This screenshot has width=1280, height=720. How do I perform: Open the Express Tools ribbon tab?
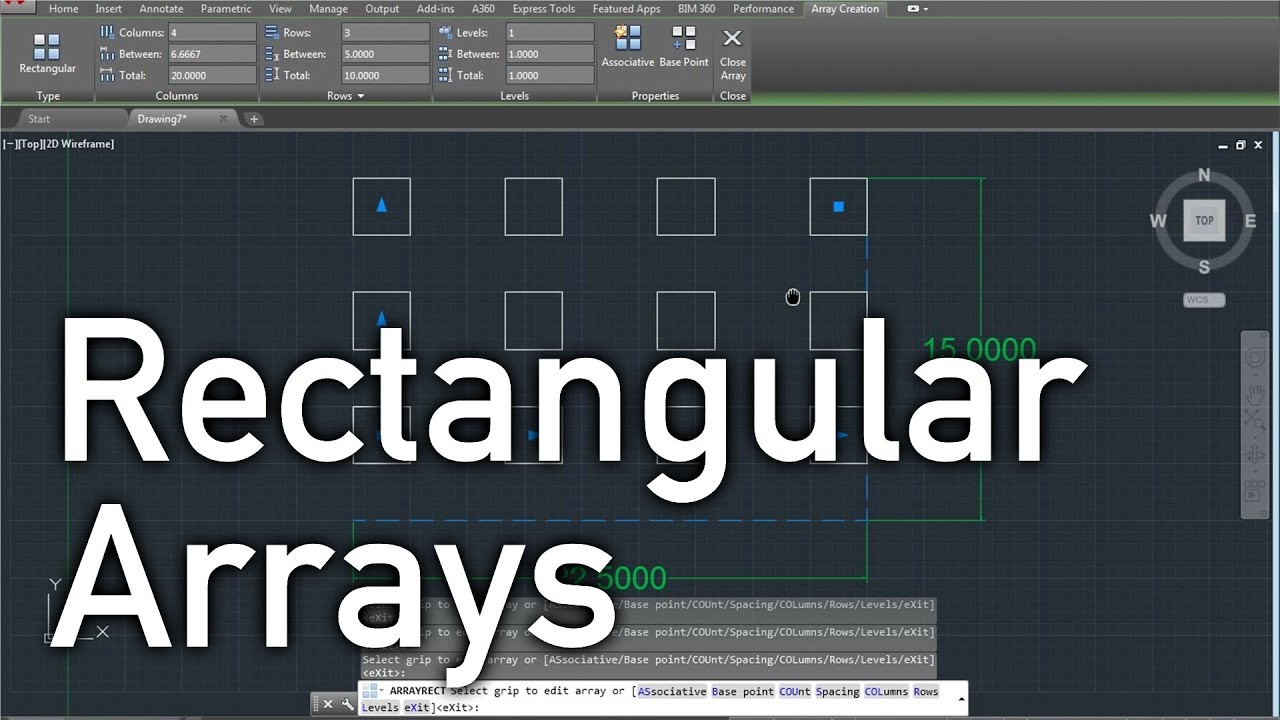tap(544, 9)
